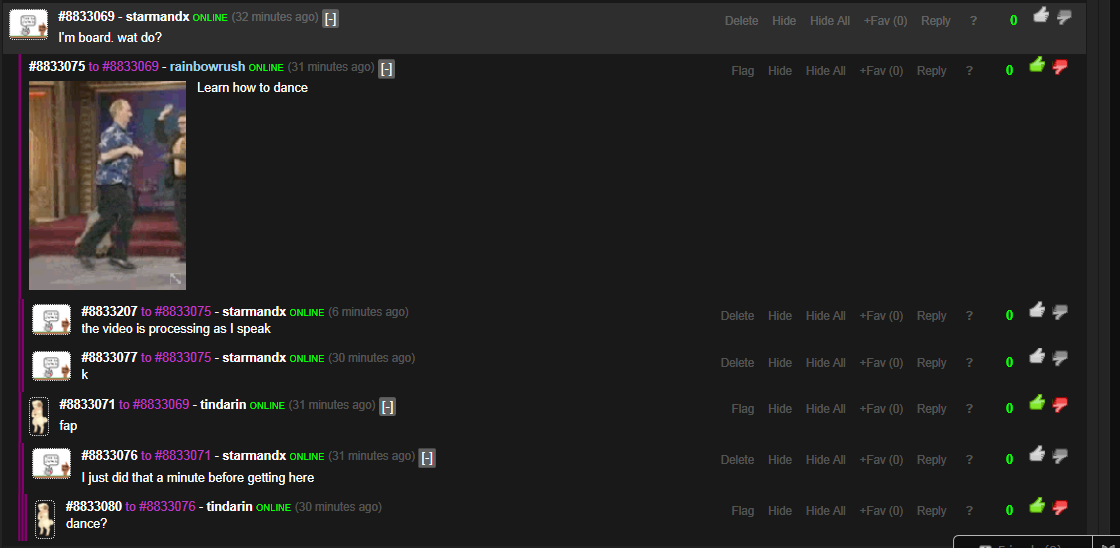Add comment #8833069 to favorites
The height and width of the screenshot is (548, 1120).
(x=883, y=21)
